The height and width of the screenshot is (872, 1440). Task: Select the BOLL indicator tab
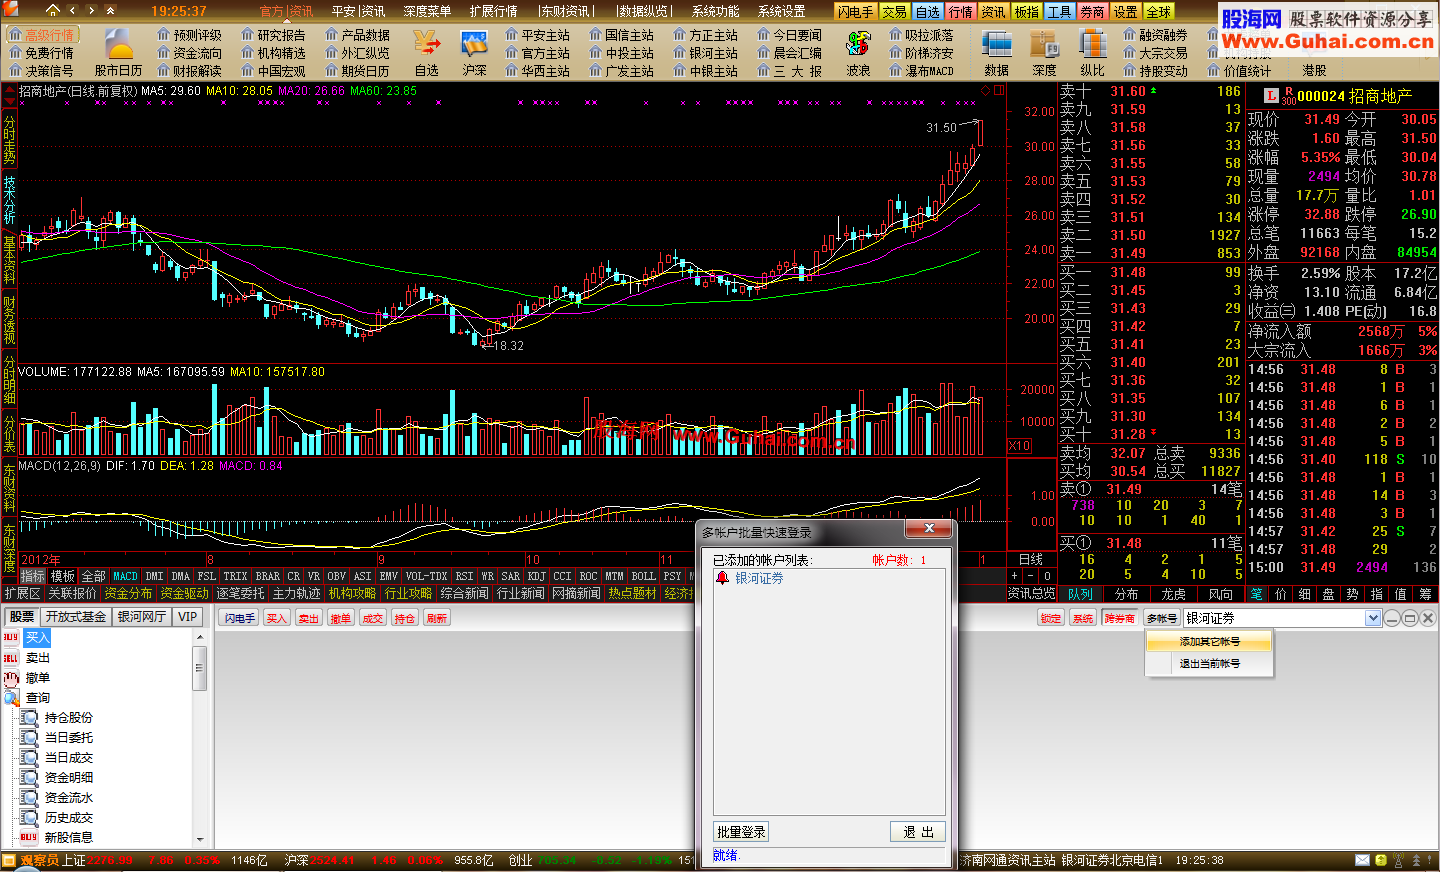[x=643, y=576]
